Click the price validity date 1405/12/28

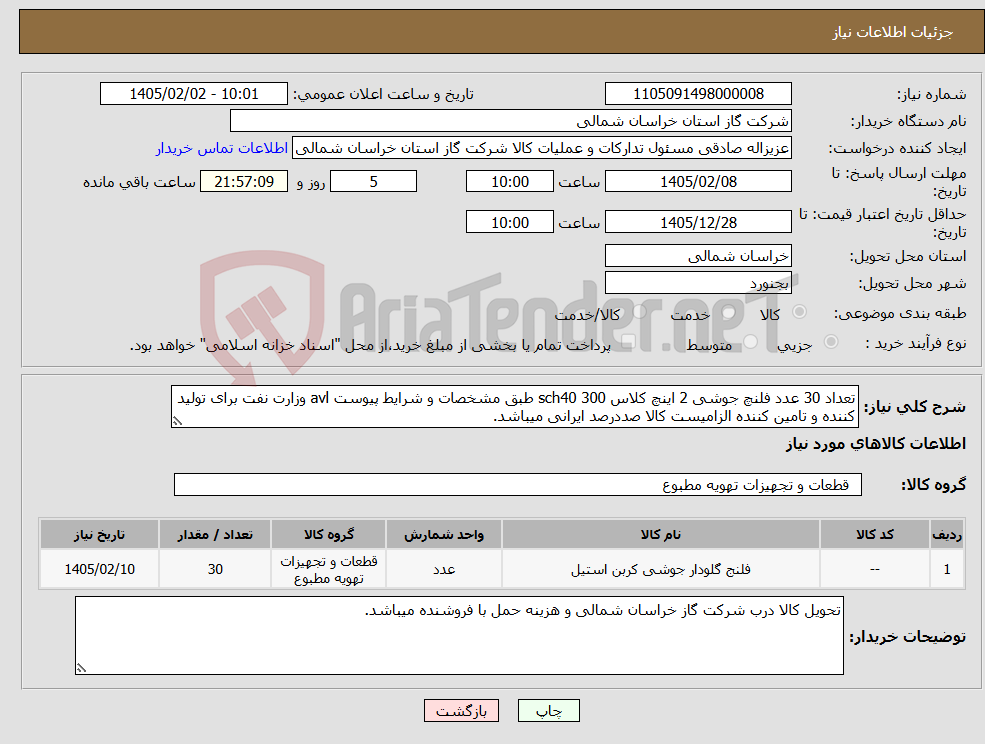tap(698, 222)
